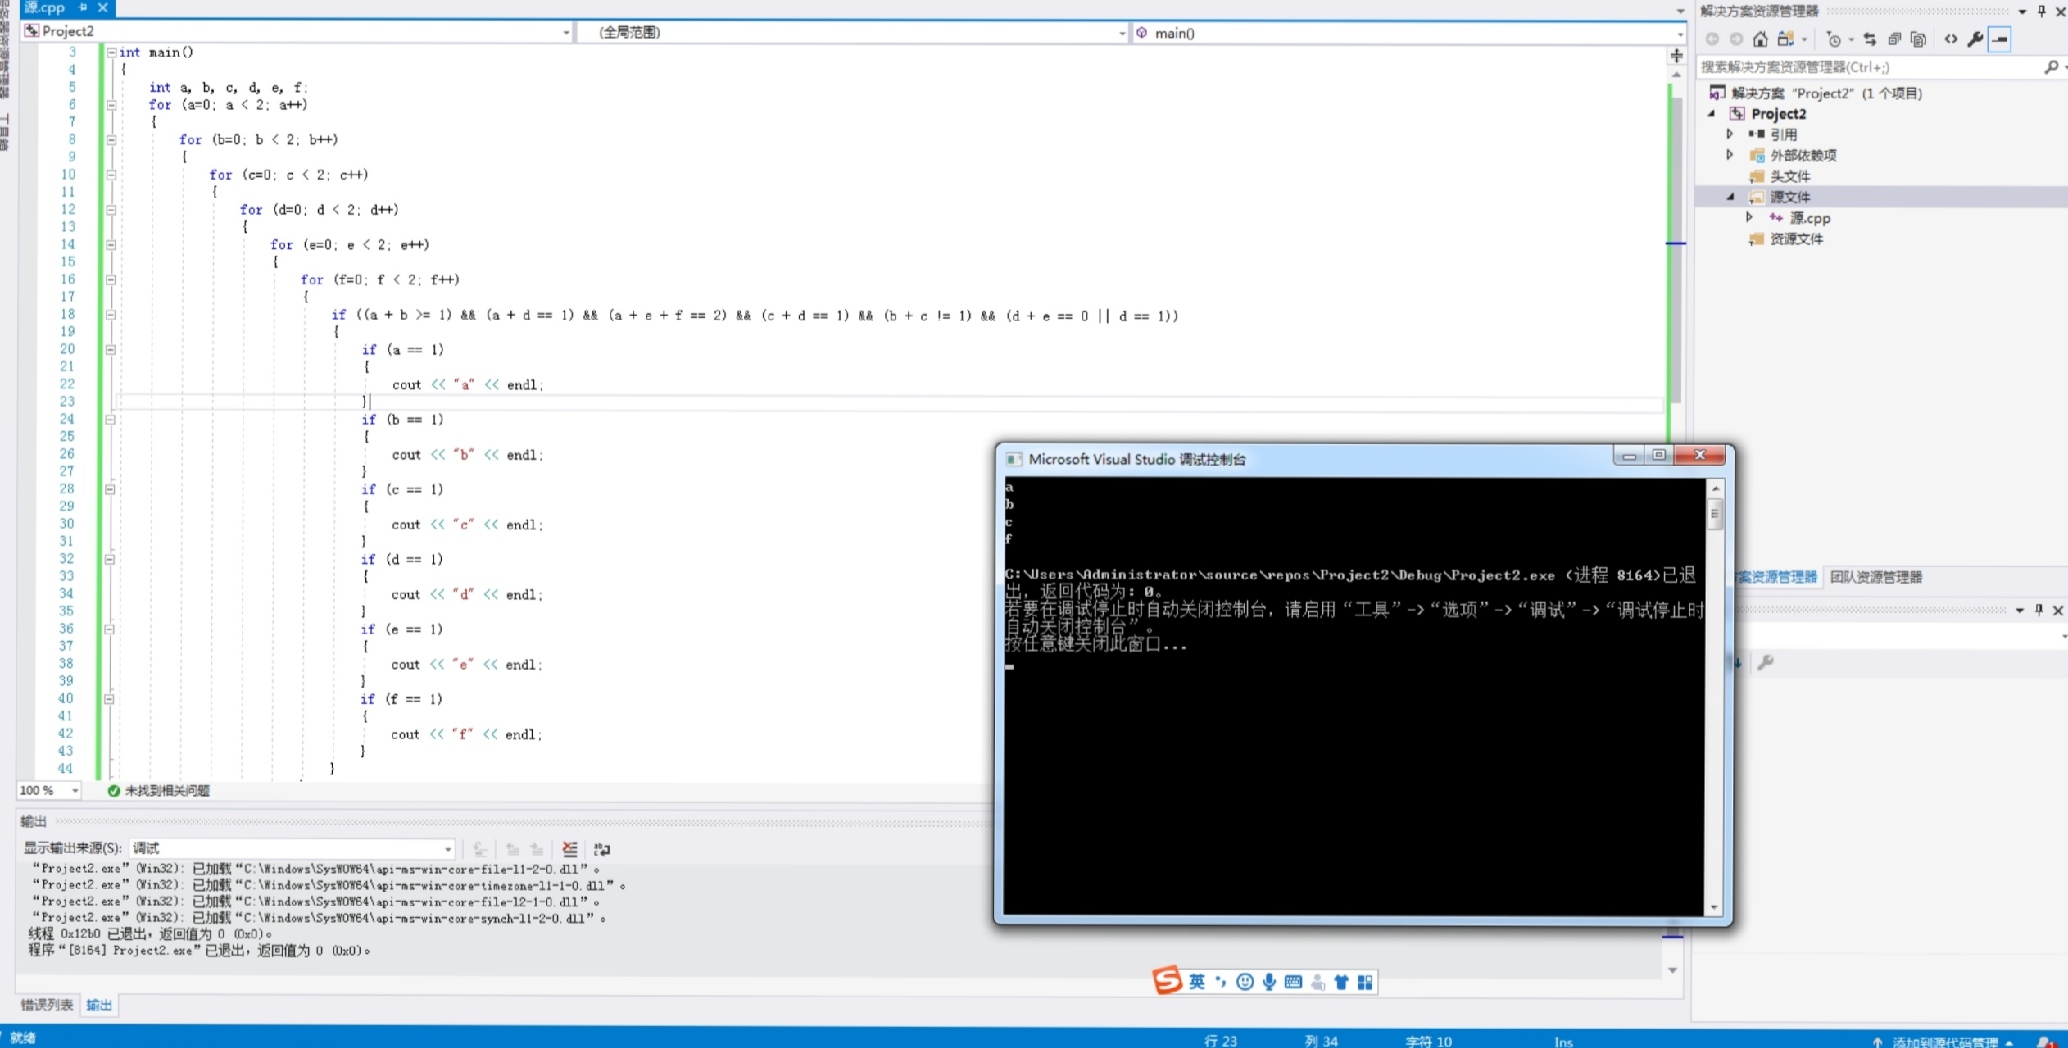2068x1048 pixels.
Task: Click the go to previous message icon
Action: coord(512,849)
